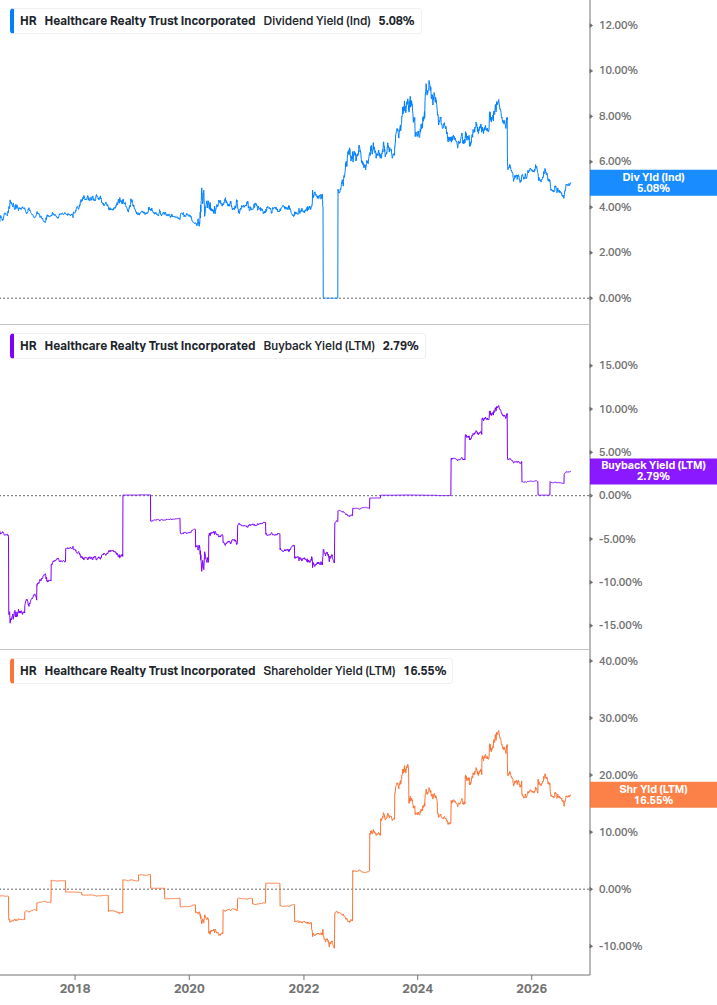
Task: Click the -10.00% tick on the shareholder yield axis
Action: coord(620,947)
